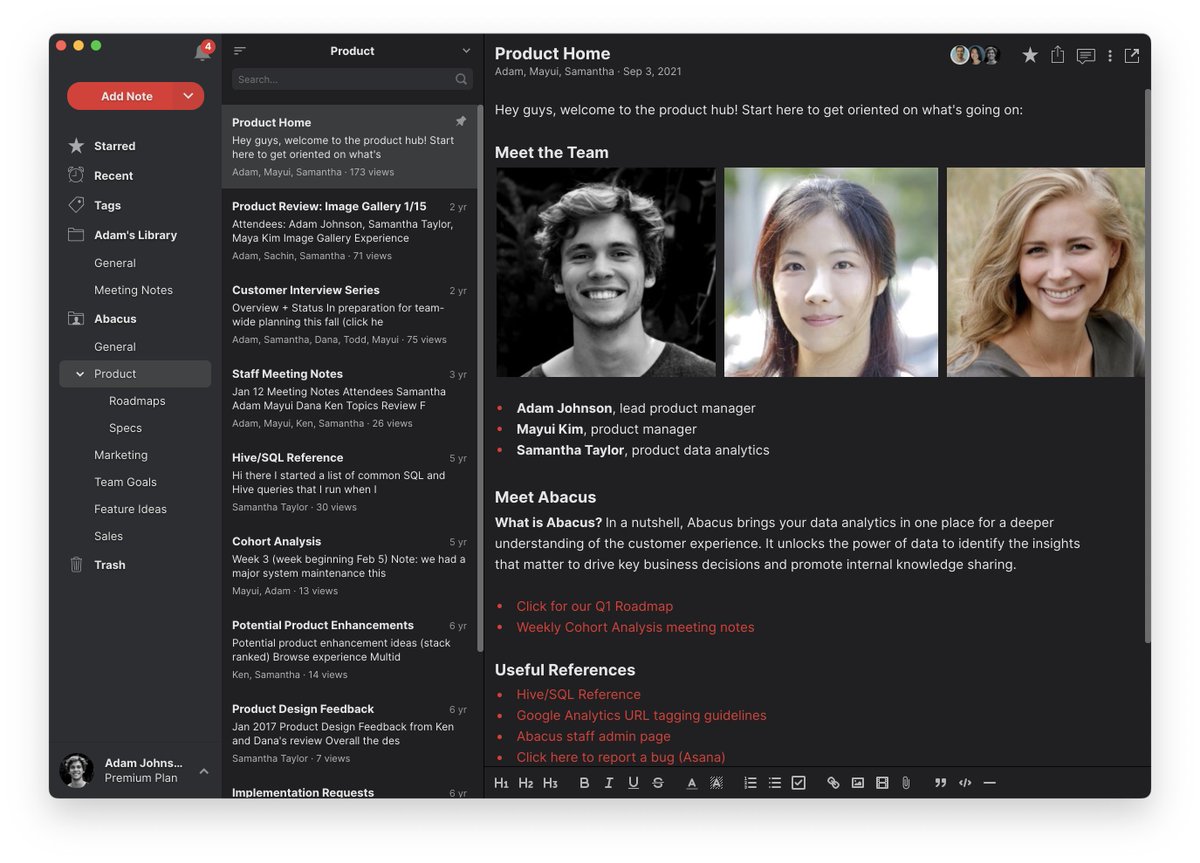This screenshot has height=863, width=1200.
Task: Insert a block quote
Action: pyautogui.click(x=940, y=783)
